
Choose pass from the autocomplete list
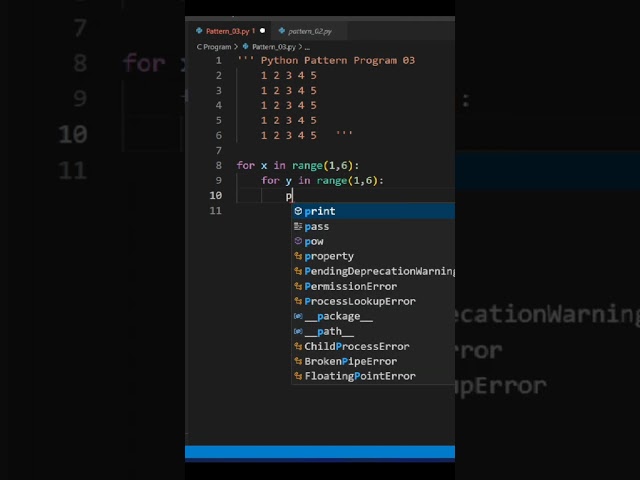(x=373, y=226)
